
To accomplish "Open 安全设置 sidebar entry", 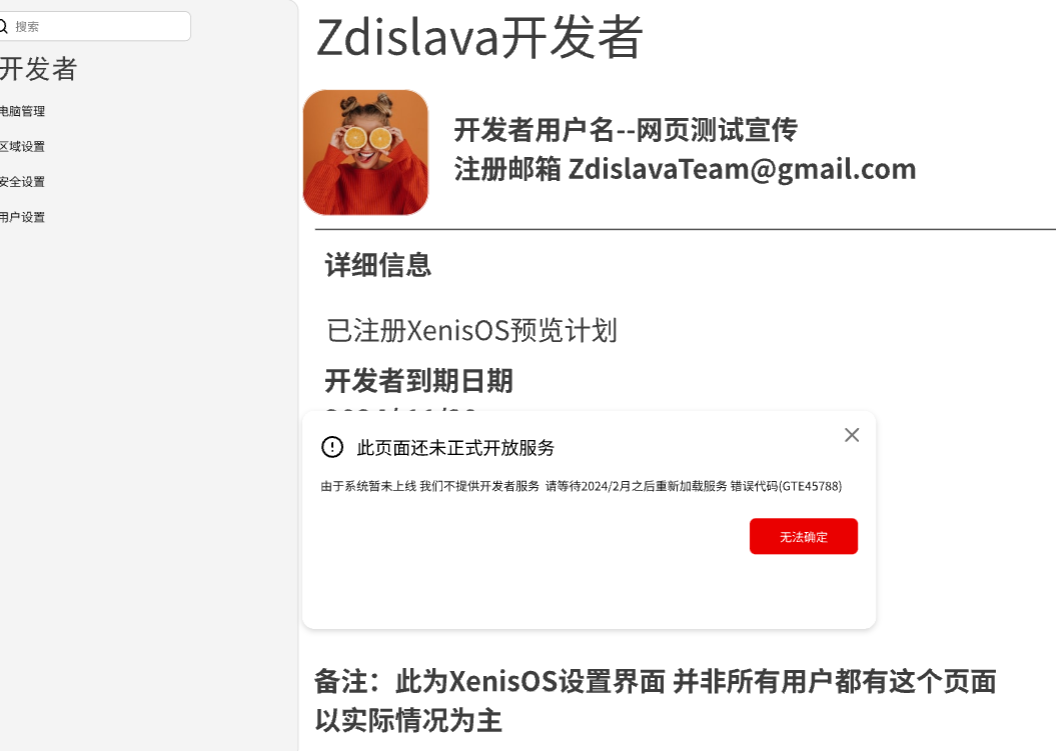I will [22, 182].
